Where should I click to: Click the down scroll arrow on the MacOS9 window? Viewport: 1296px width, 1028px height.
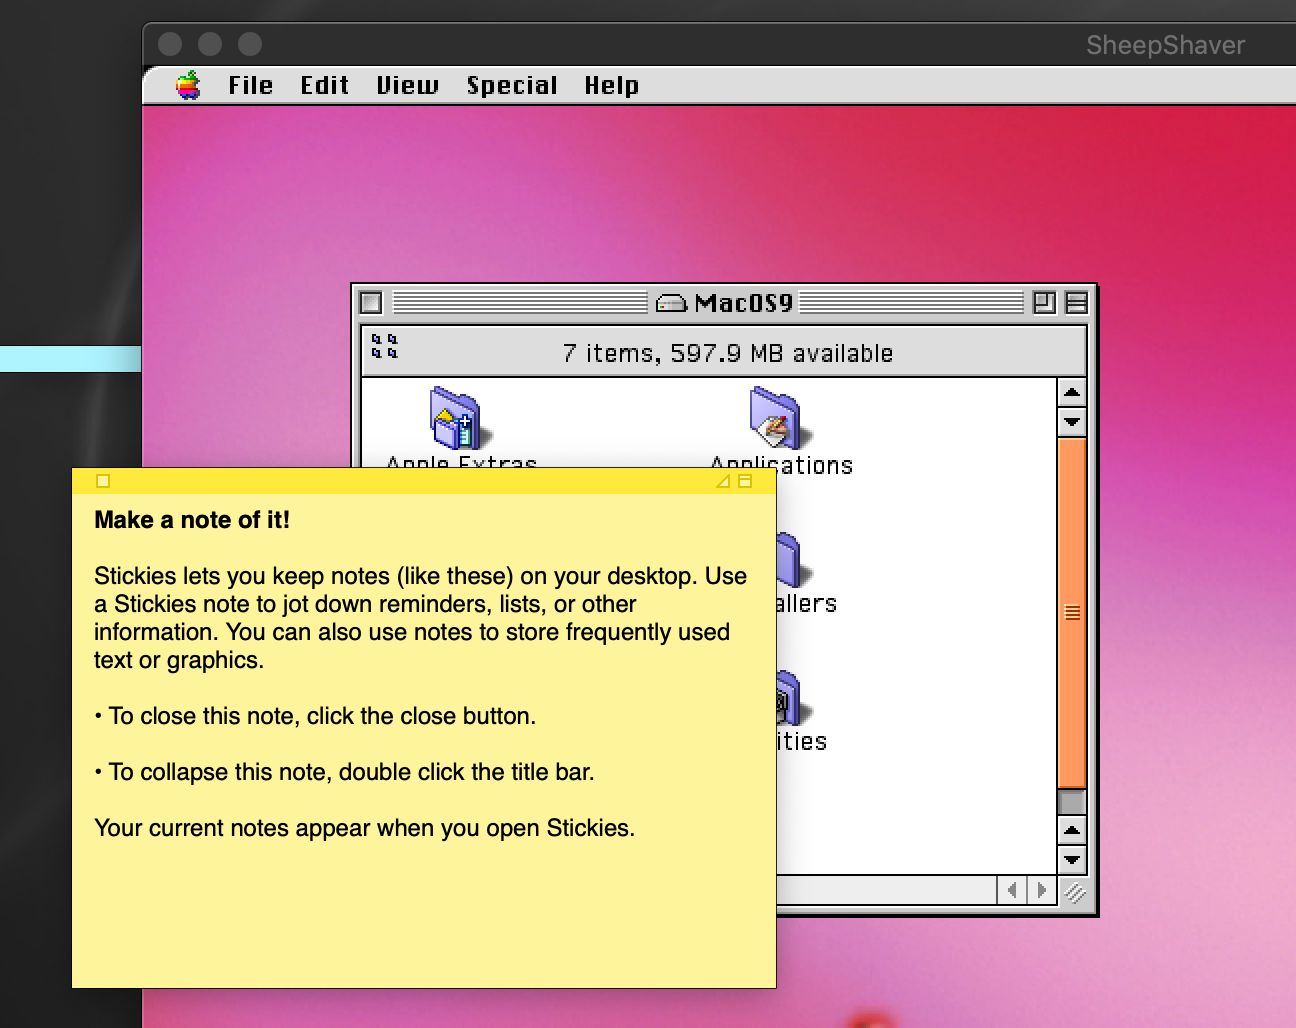1072,859
